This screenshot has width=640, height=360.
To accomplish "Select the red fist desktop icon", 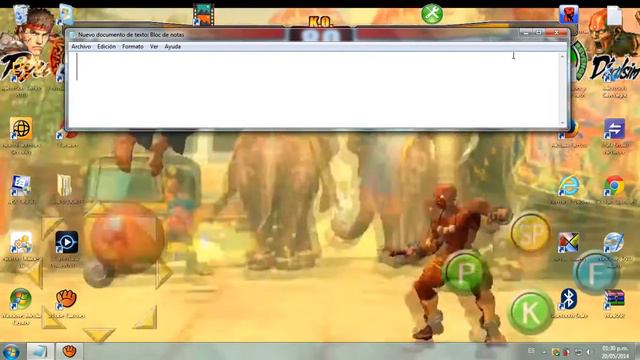I will (568, 14).
